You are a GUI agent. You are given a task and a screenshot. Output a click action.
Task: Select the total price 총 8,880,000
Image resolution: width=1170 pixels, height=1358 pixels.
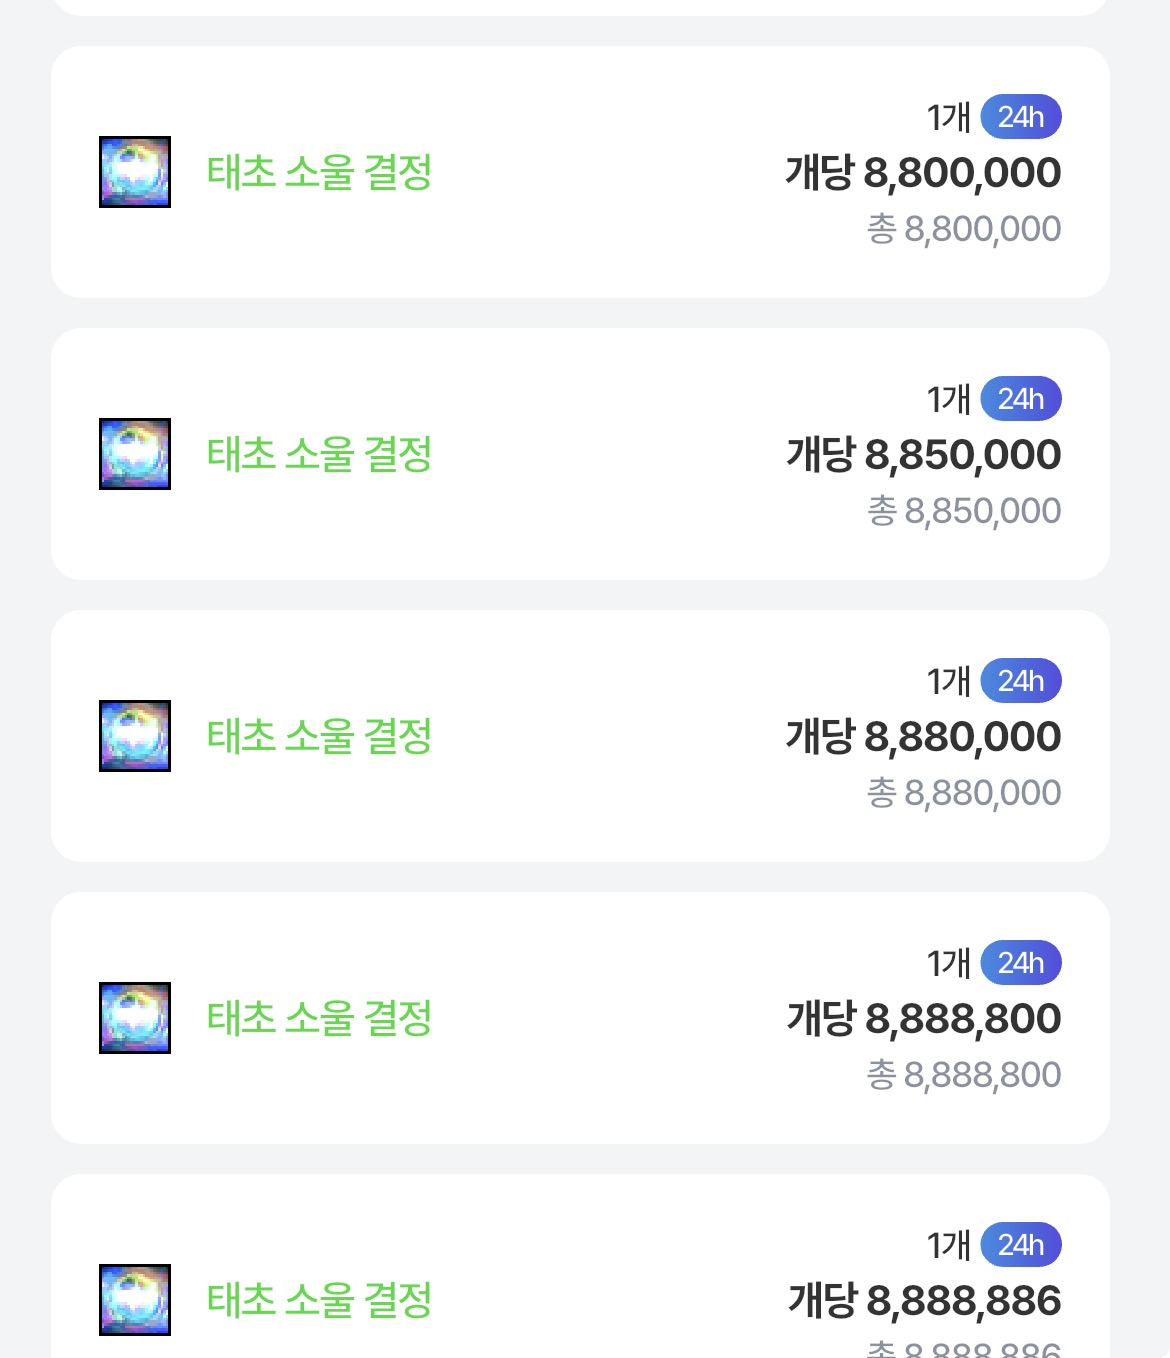[x=963, y=793]
